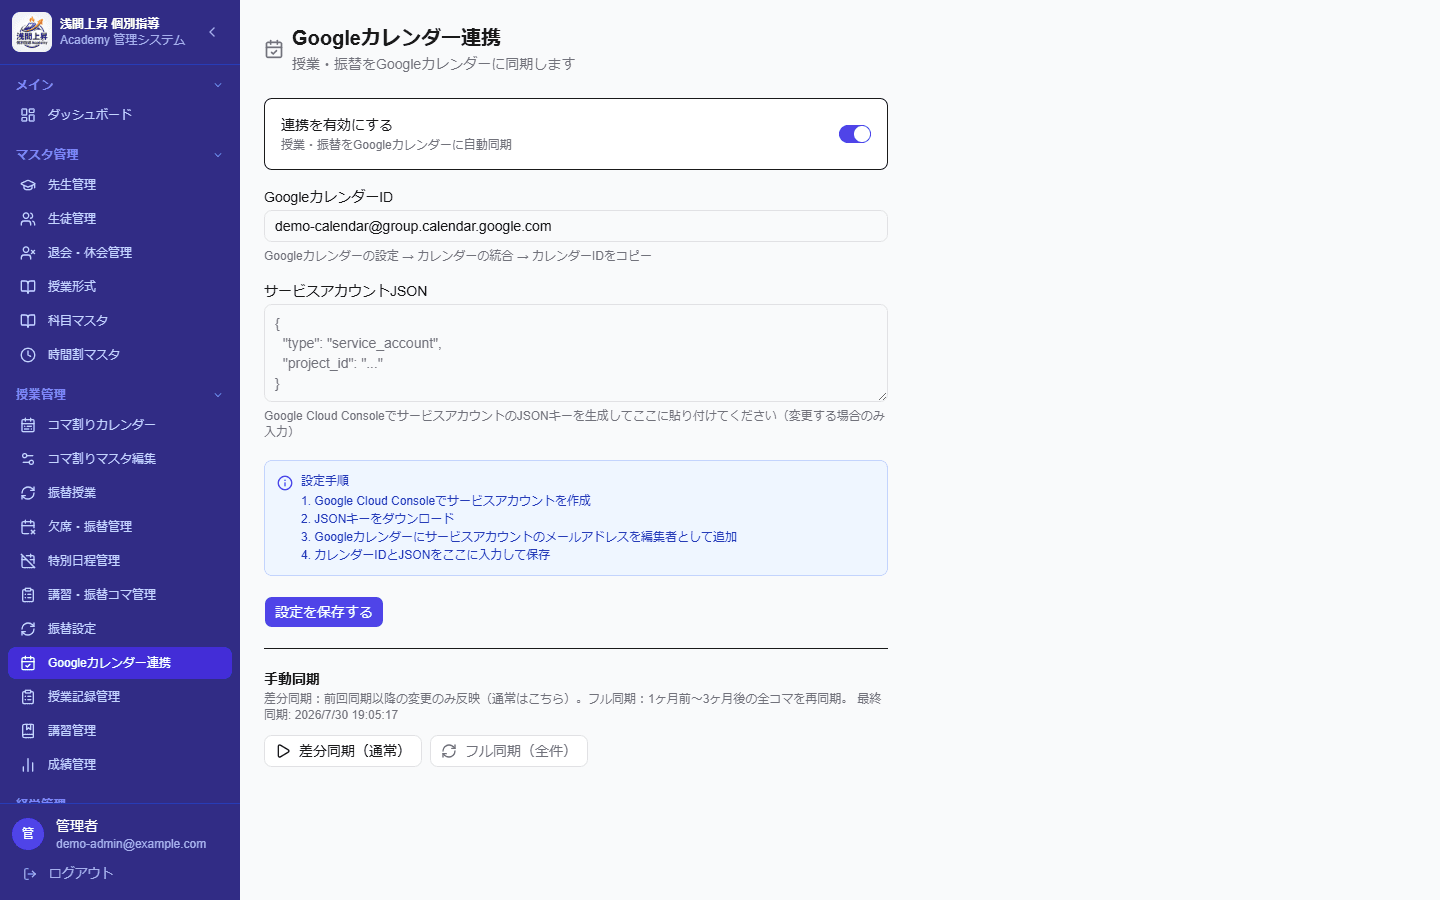Open 授業形式 menu label

(72, 287)
